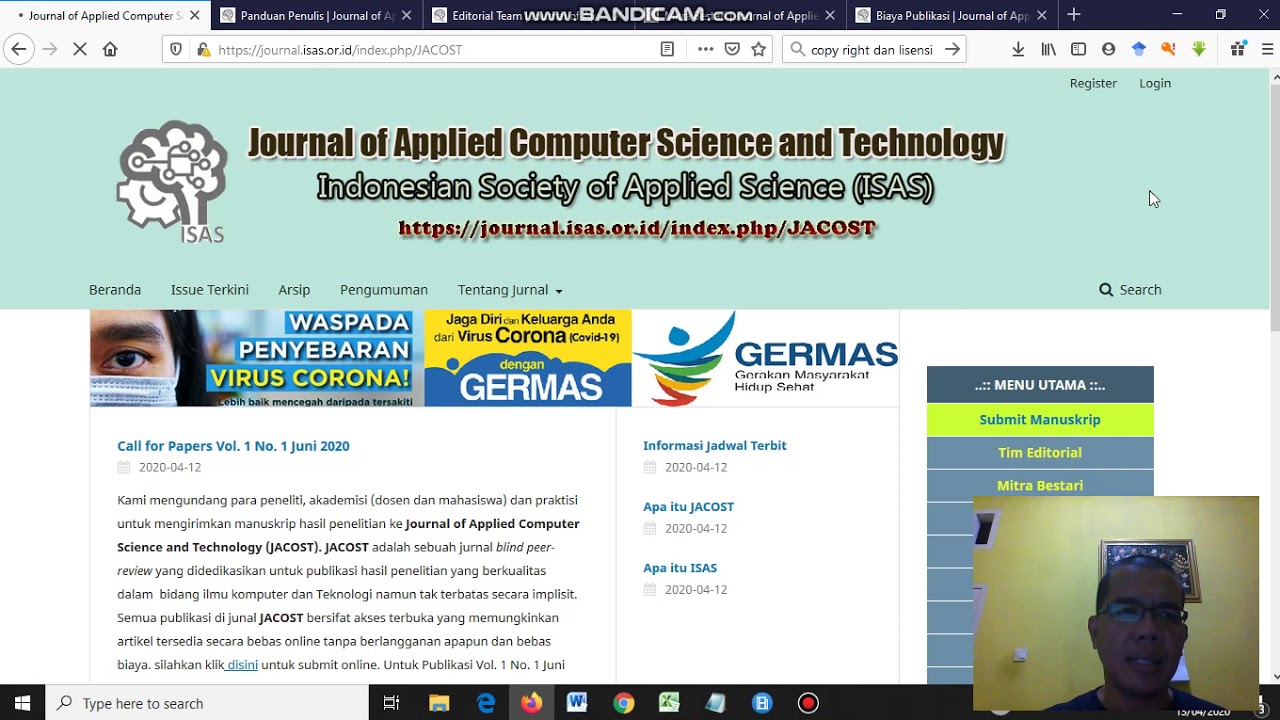Open Microsoft Edge from the taskbar
Image resolution: width=1280 pixels, height=720 pixels.
tap(485, 703)
